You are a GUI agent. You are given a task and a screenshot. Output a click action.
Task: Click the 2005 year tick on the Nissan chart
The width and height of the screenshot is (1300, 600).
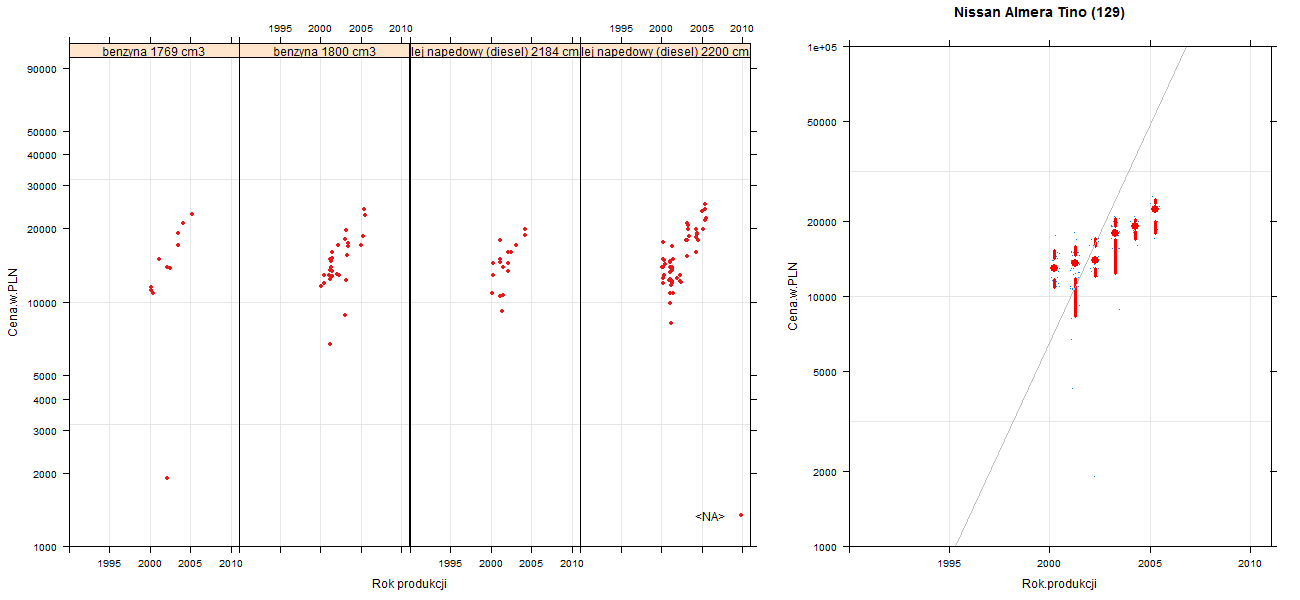pyautogui.click(x=1150, y=564)
